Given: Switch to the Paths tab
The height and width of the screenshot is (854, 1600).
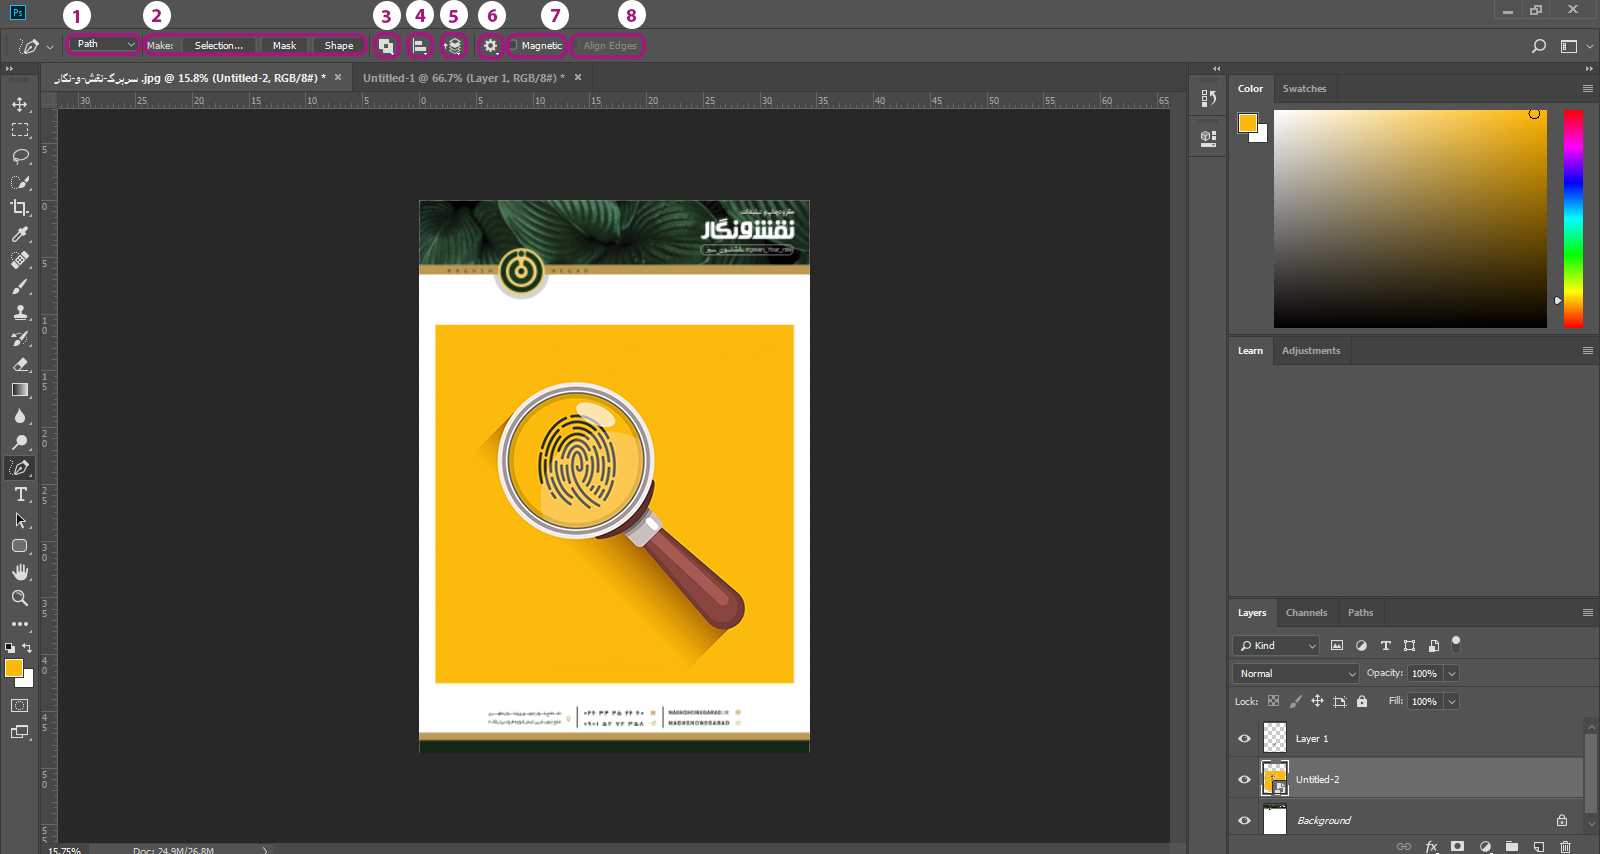Looking at the screenshot, I should (1360, 613).
